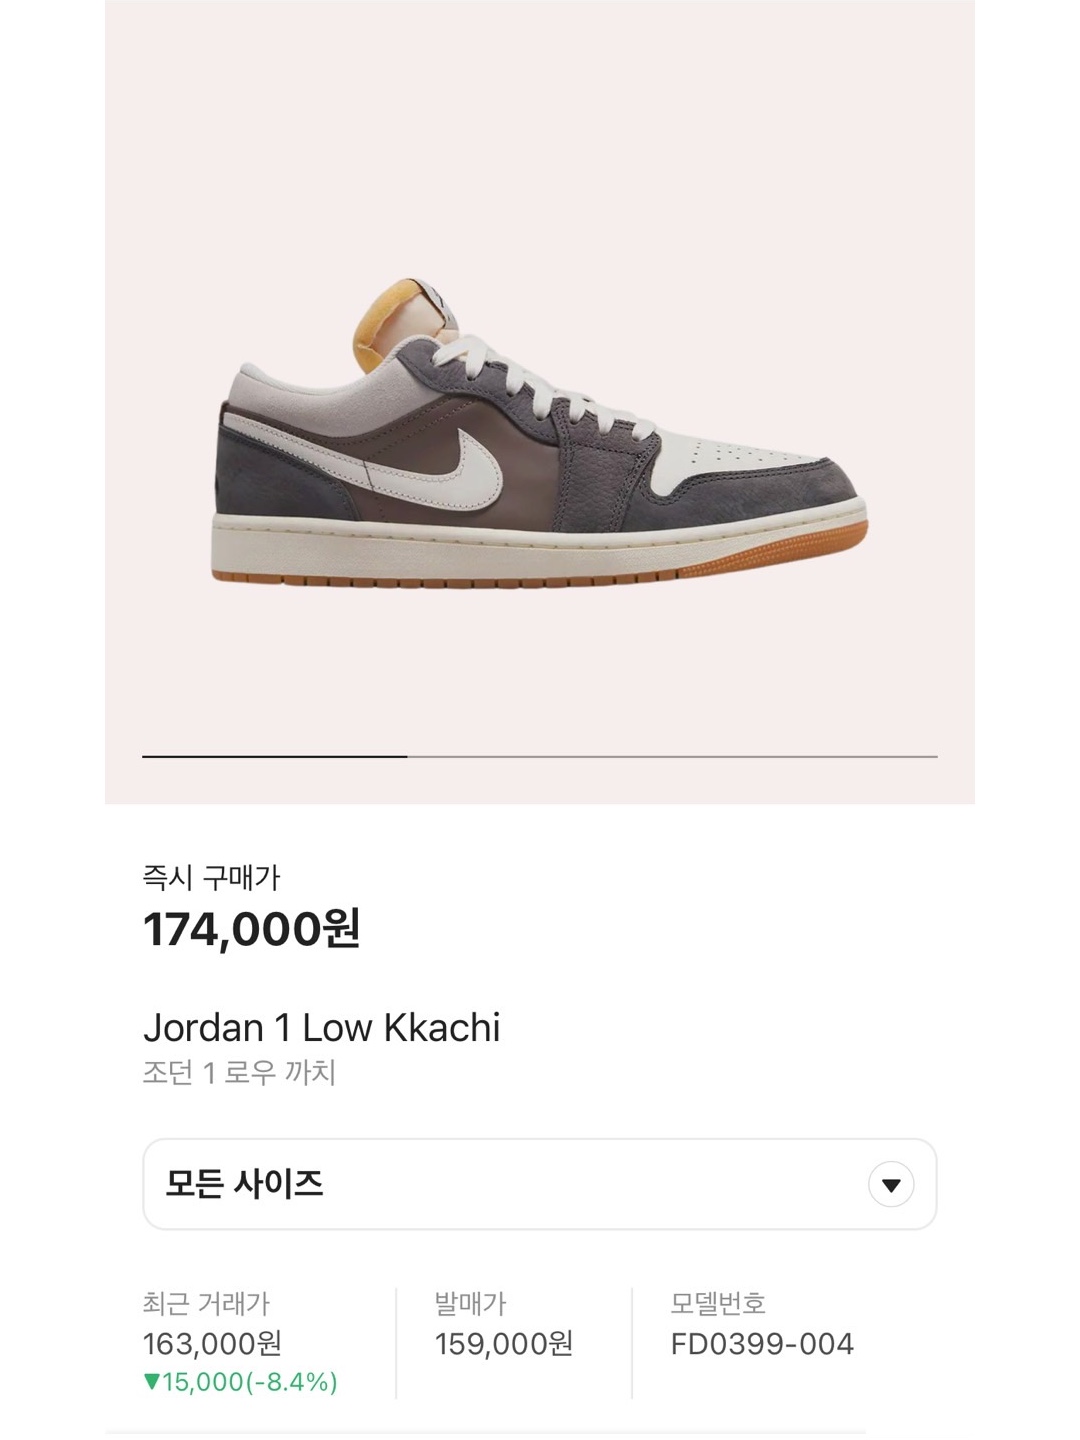The height and width of the screenshot is (1440, 1080).
Task: Click the light gray portion of carousel indicator
Action: coord(672,757)
